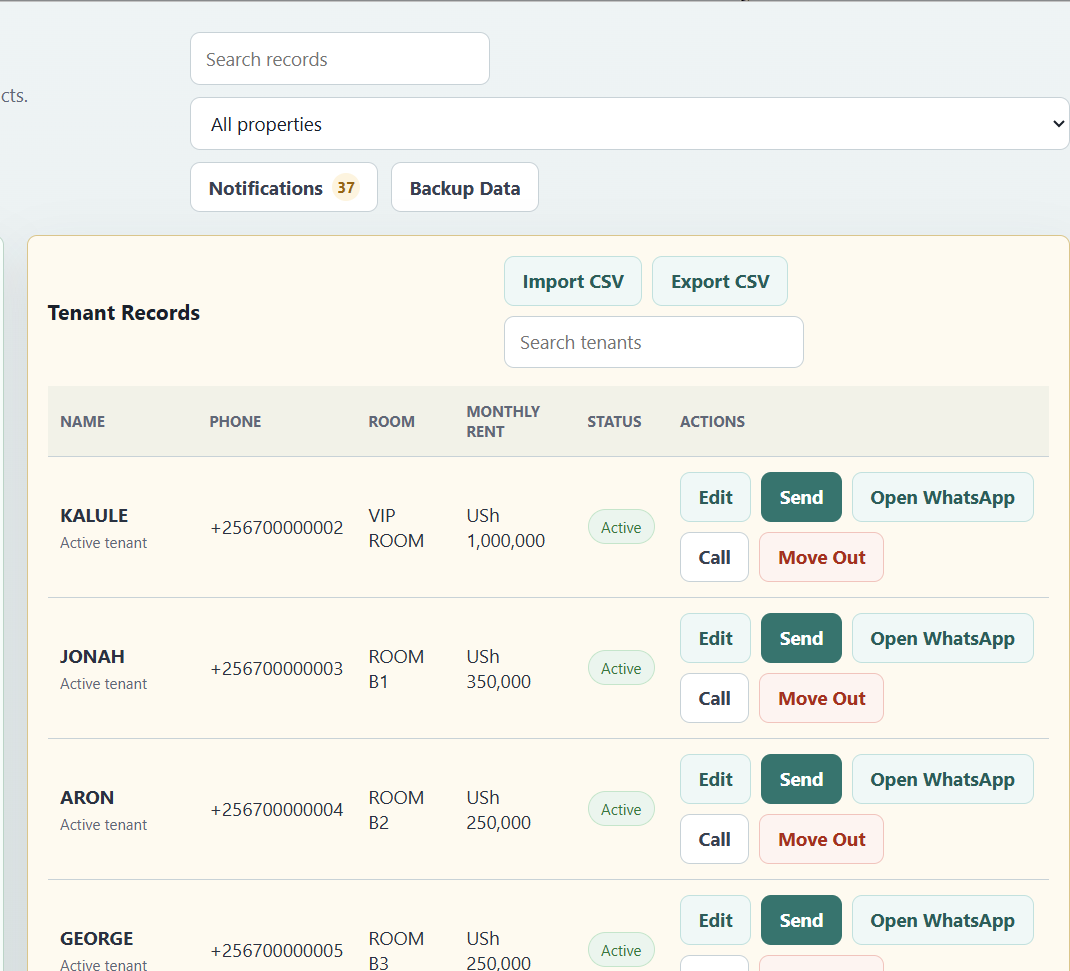
Task: Open WhatsApp for ARON
Action: [942, 779]
